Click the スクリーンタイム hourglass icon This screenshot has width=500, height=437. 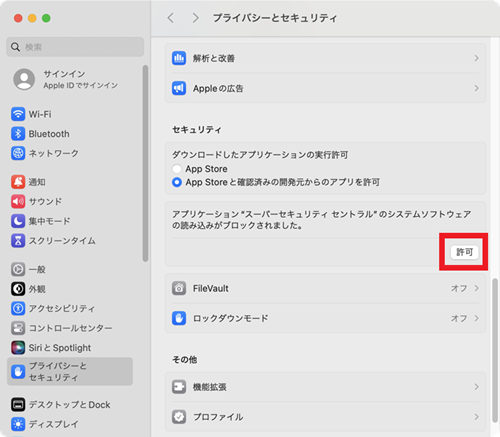18,241
